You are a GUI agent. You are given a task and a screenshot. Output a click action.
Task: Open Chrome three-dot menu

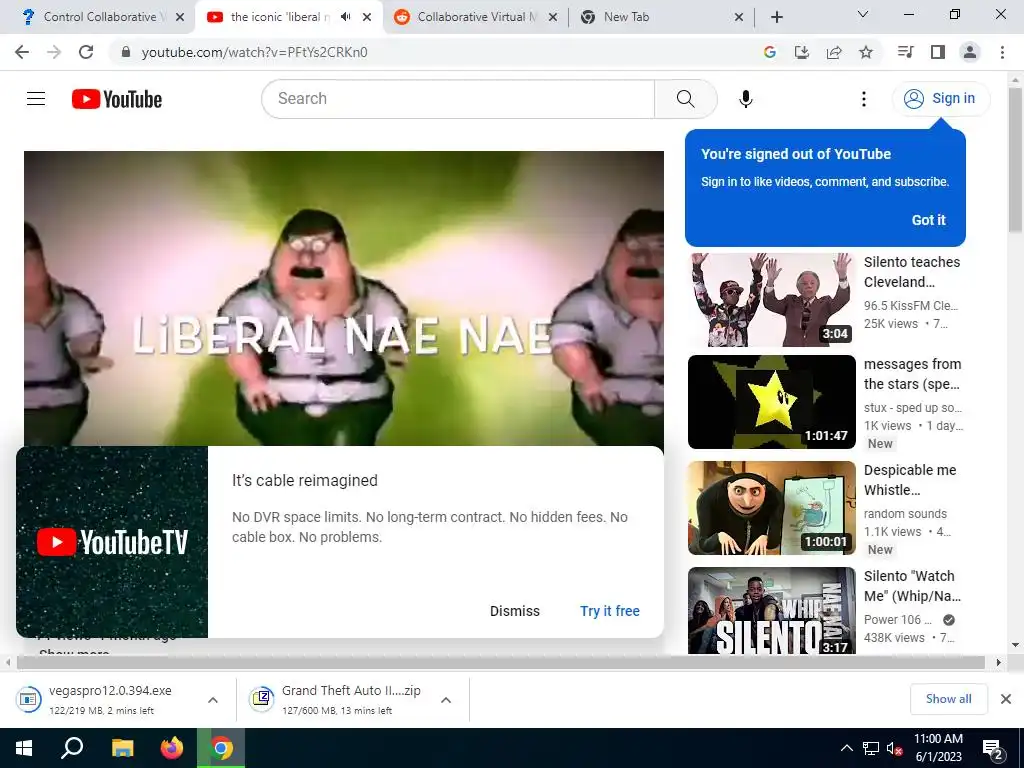(x=1002, y=52)
